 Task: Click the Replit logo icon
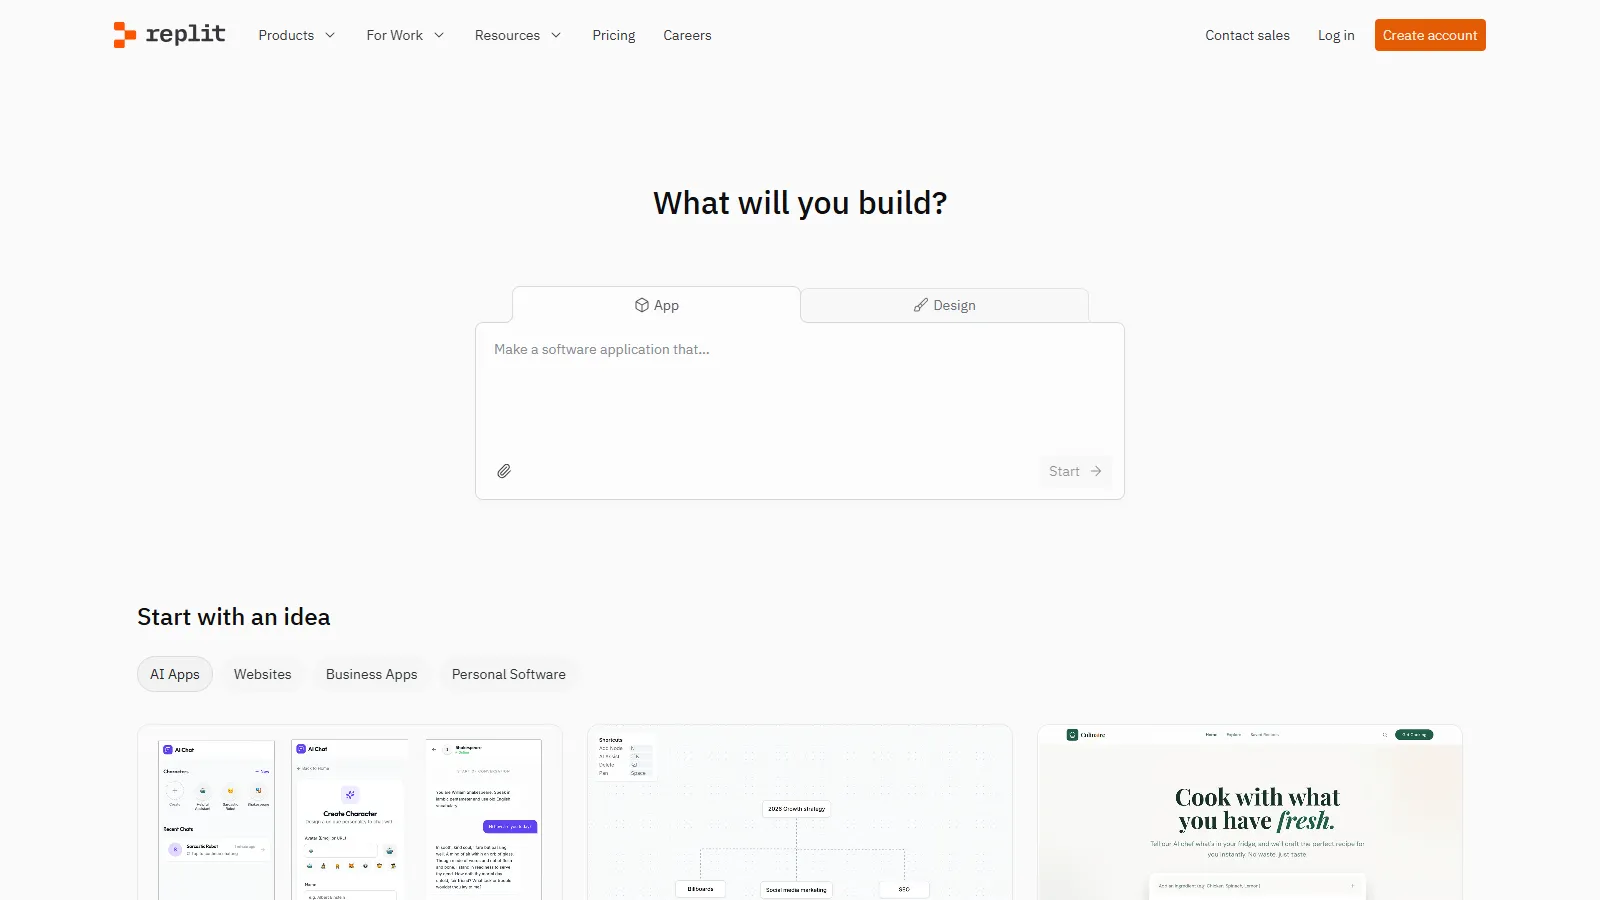point(125,35)
